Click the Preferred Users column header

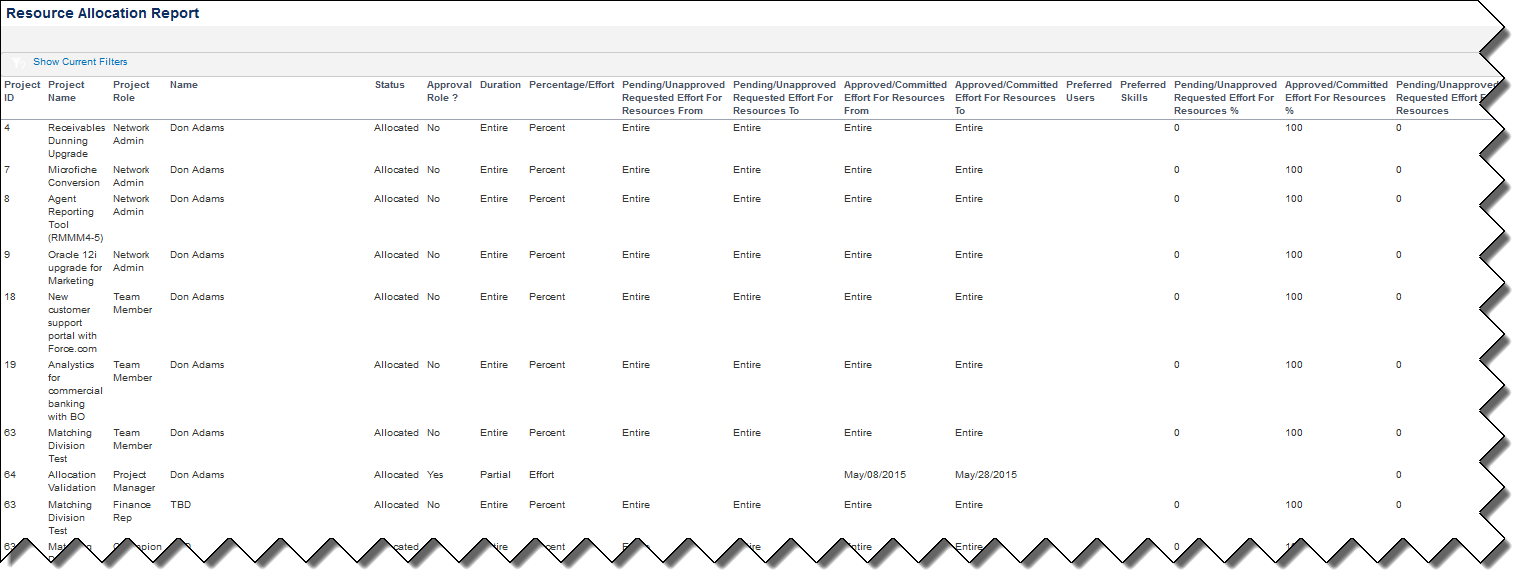pyautogui.click(x=1089, y=91)
